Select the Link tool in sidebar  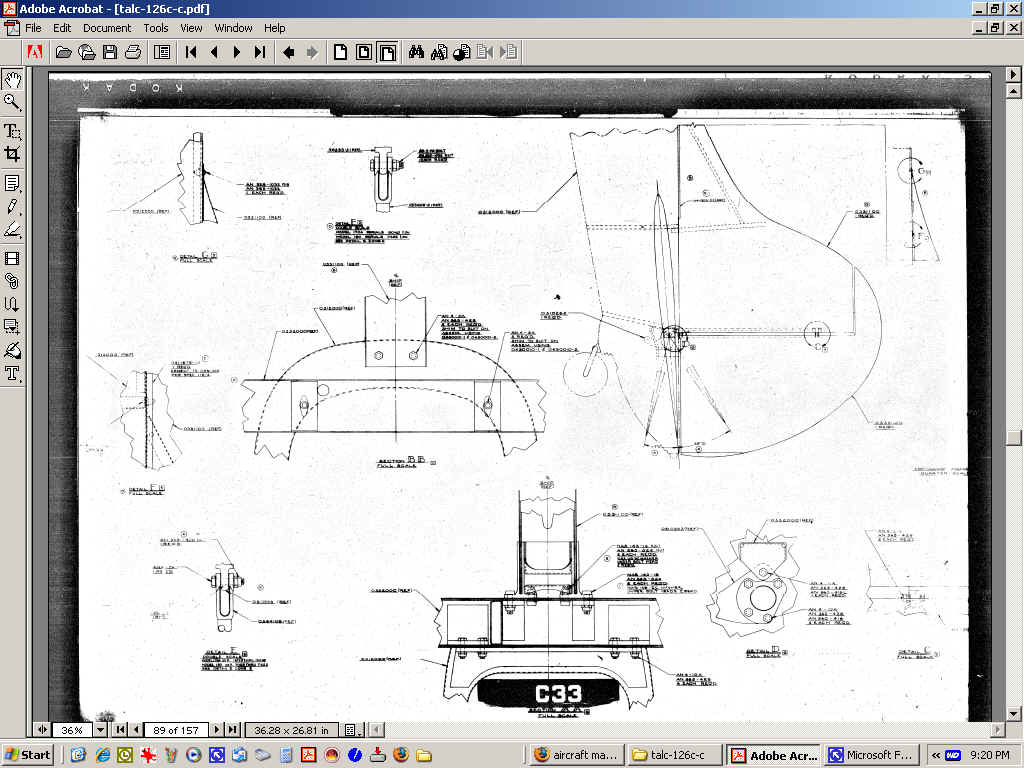(13, 281)
